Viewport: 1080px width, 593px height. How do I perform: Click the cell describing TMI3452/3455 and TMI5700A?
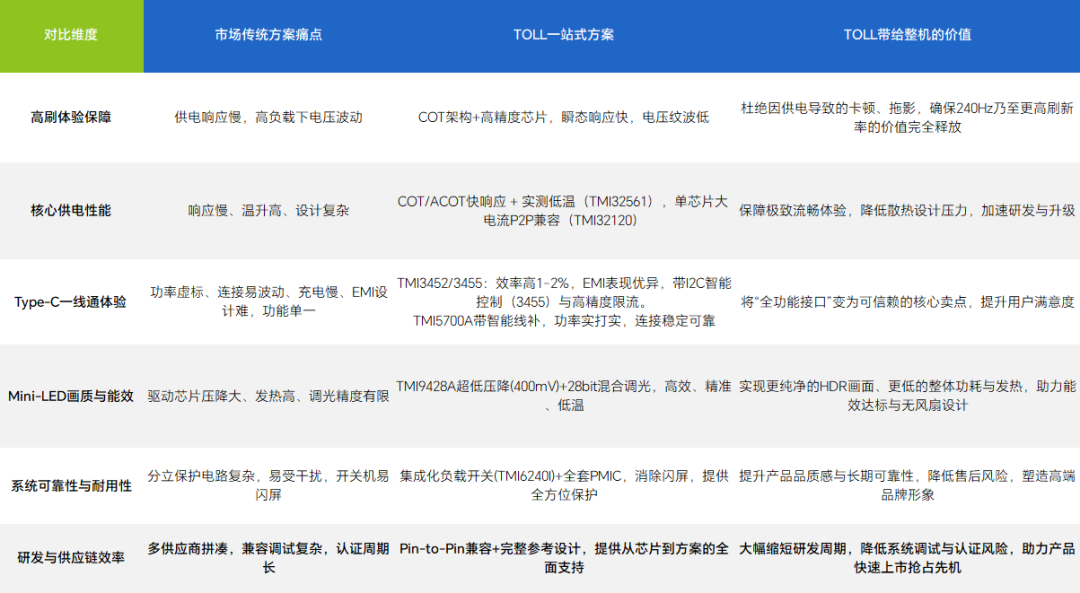(x=563, y=302)
